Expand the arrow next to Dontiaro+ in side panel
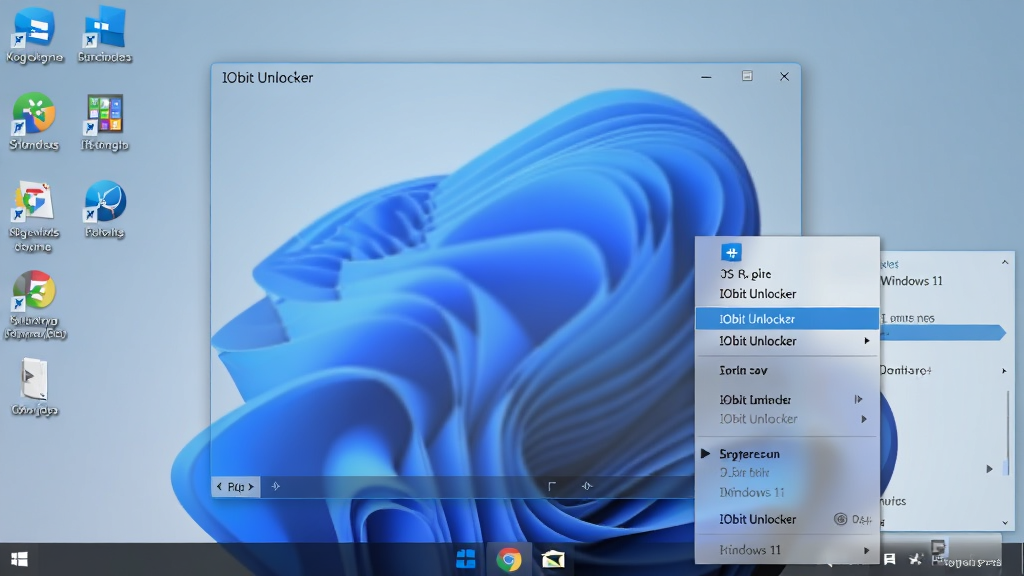Image resolution: width=1024 pixels, height=576 pixels. tap(1004, 371)
